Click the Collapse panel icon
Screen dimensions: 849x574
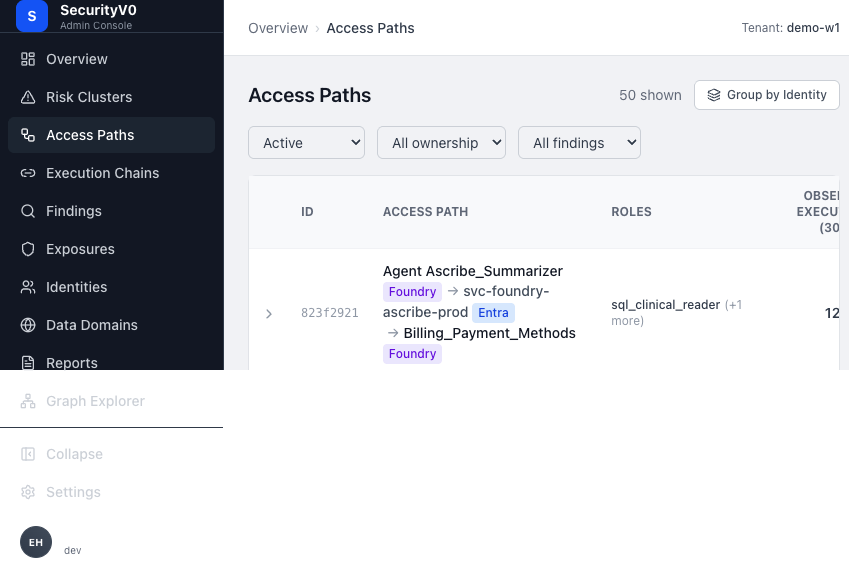tap(28, 454)
